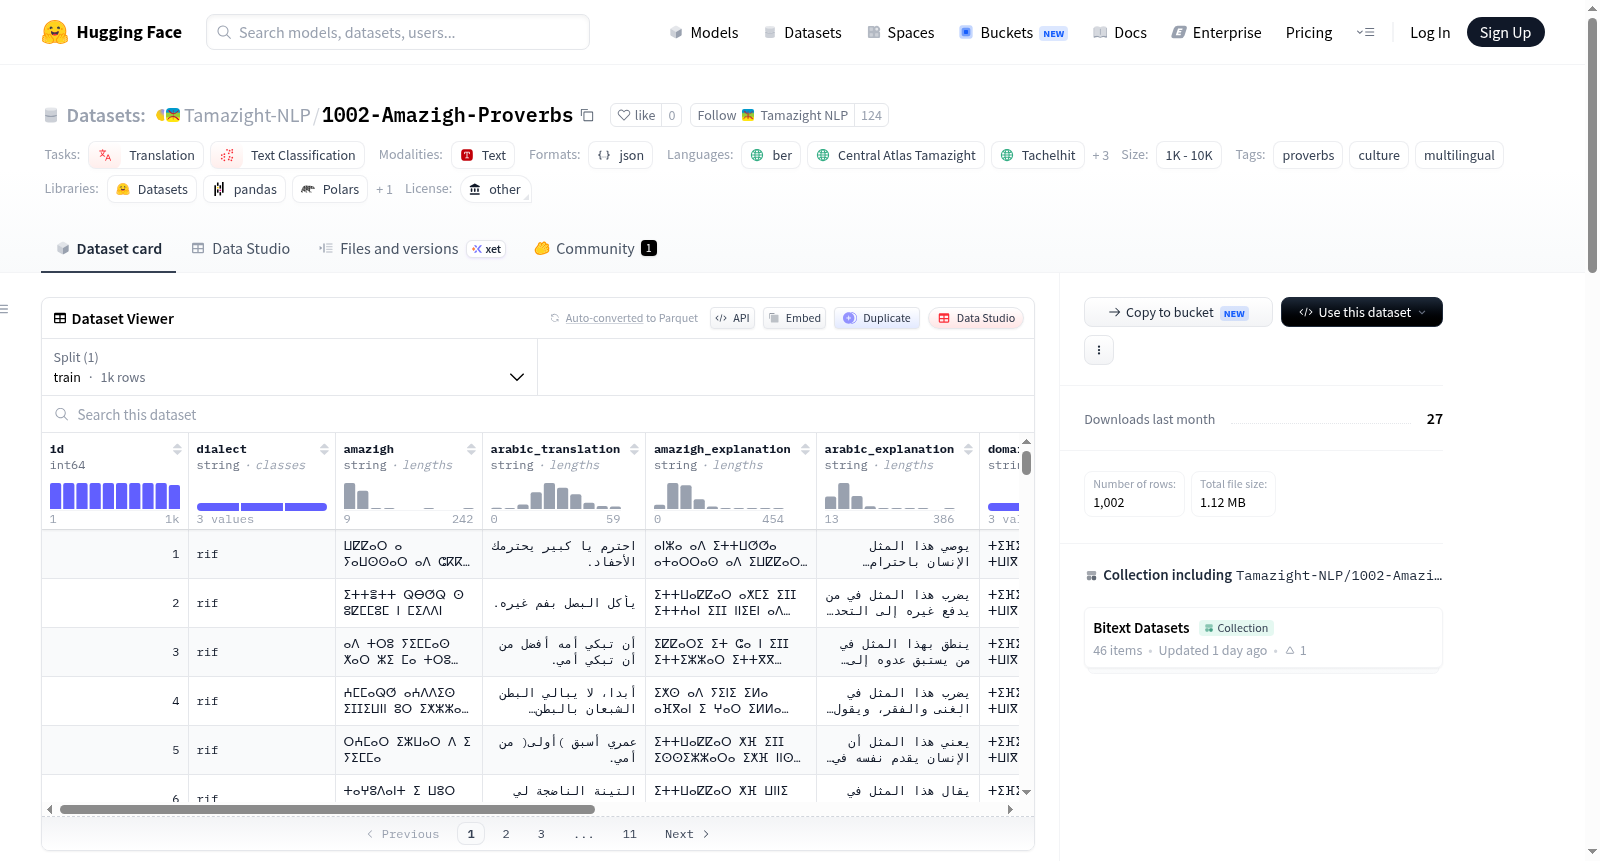
Task: Filter by json format tag
Action: 621,155
